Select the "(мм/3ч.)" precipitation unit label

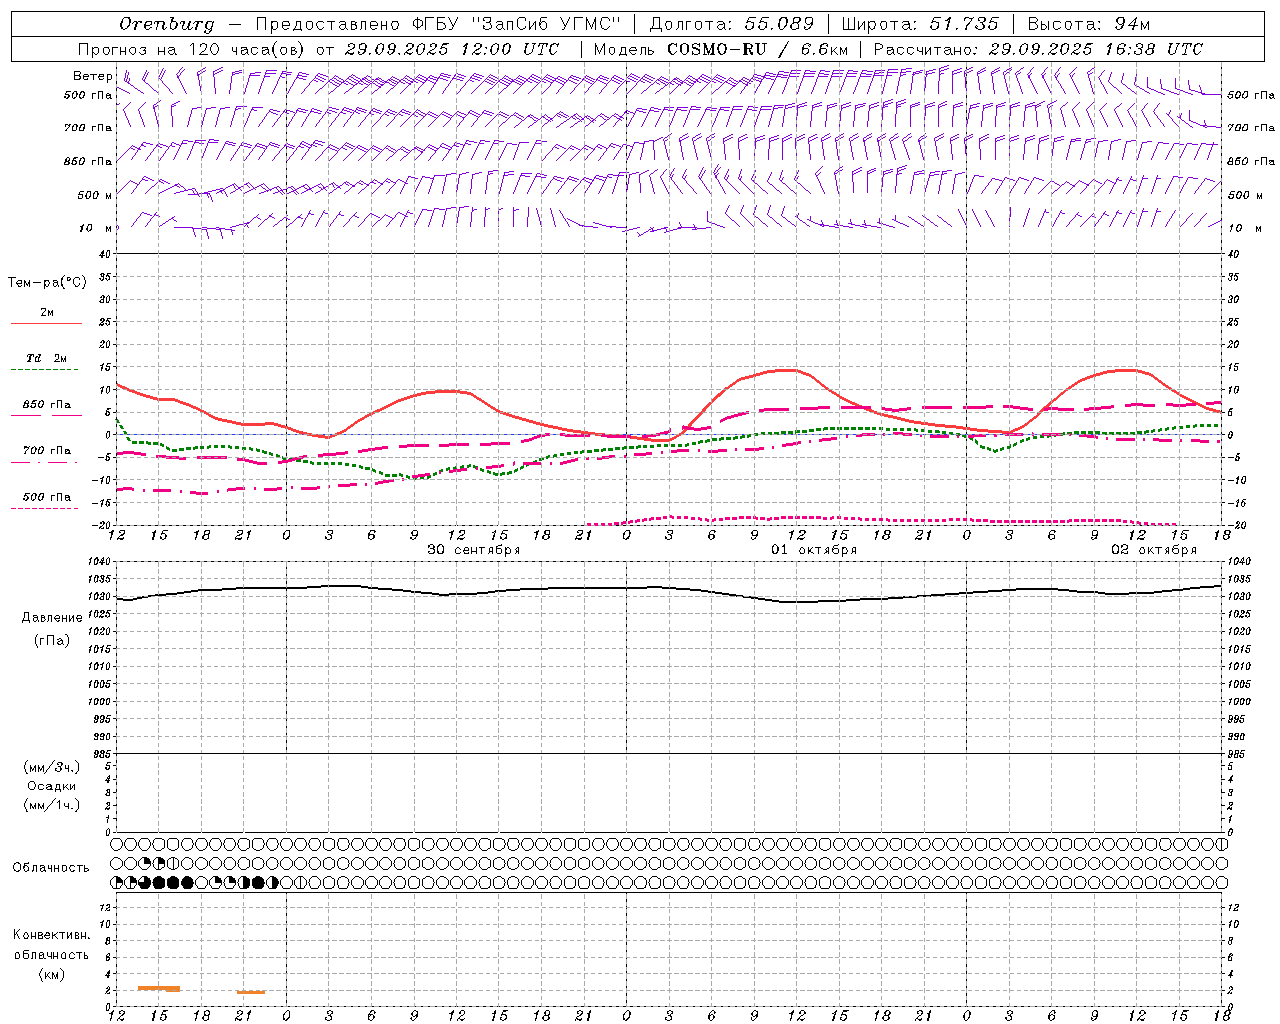[52, 767]
